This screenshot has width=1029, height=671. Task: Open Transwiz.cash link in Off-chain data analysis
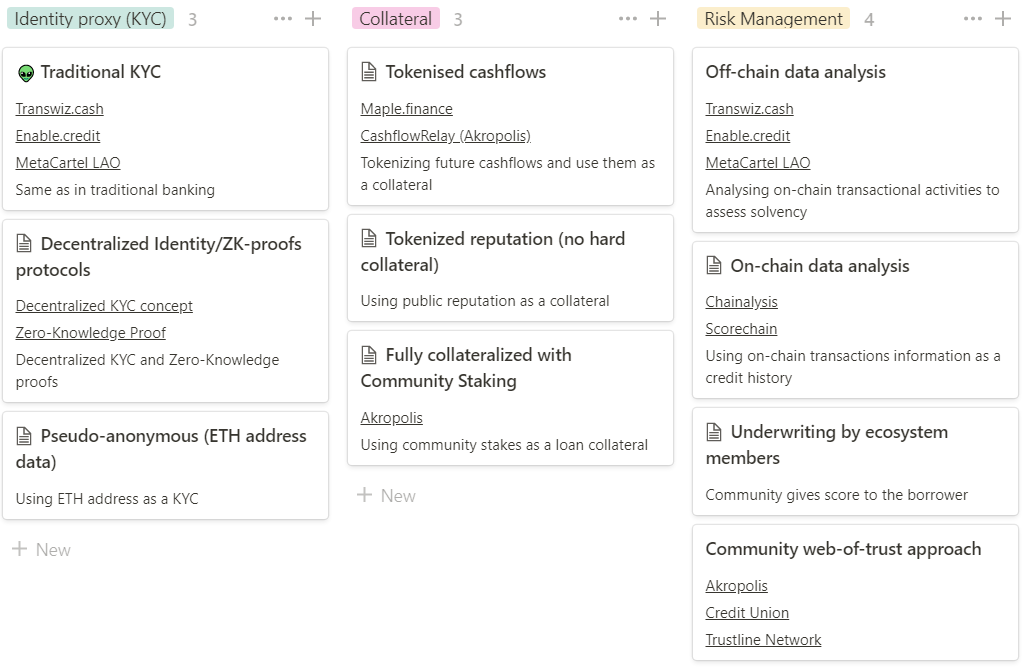click(x=749, y=109)
